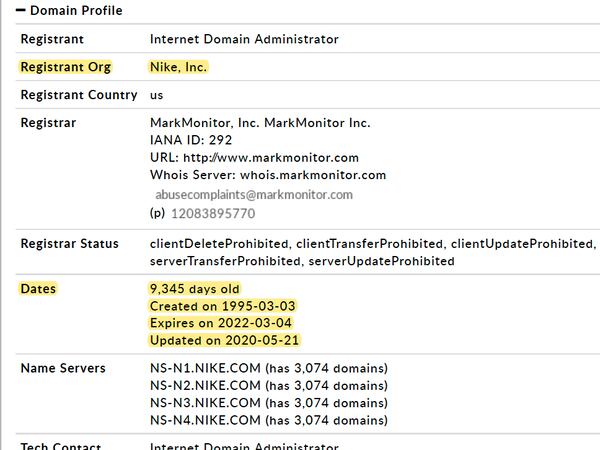Viewport: 600px width, 450px height.
Task: Click Created on 1995-03-03 line
Action: coord(222,306)
